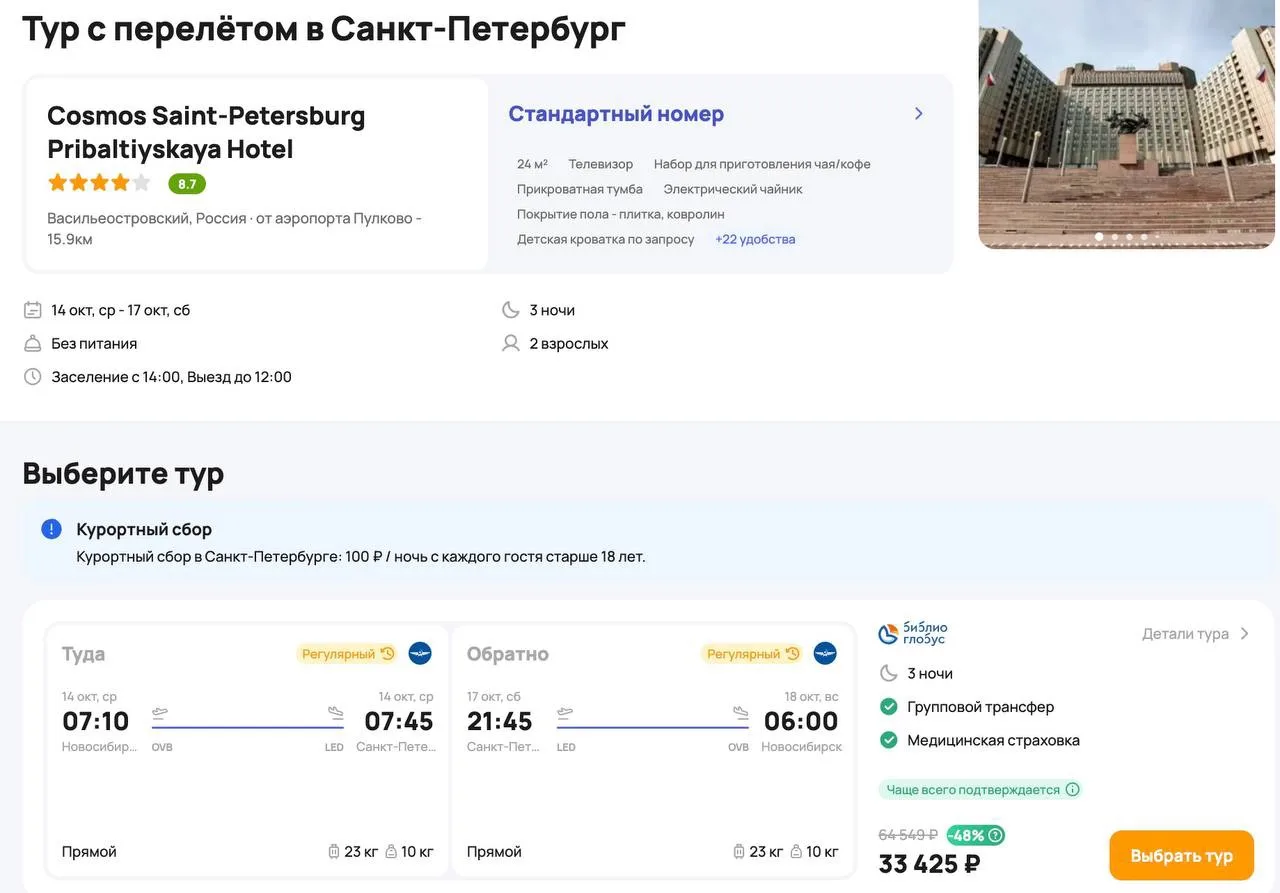Click takeoff icon in Обратно flight
This screenshot has height=893, width=1280.
(565, 713)
